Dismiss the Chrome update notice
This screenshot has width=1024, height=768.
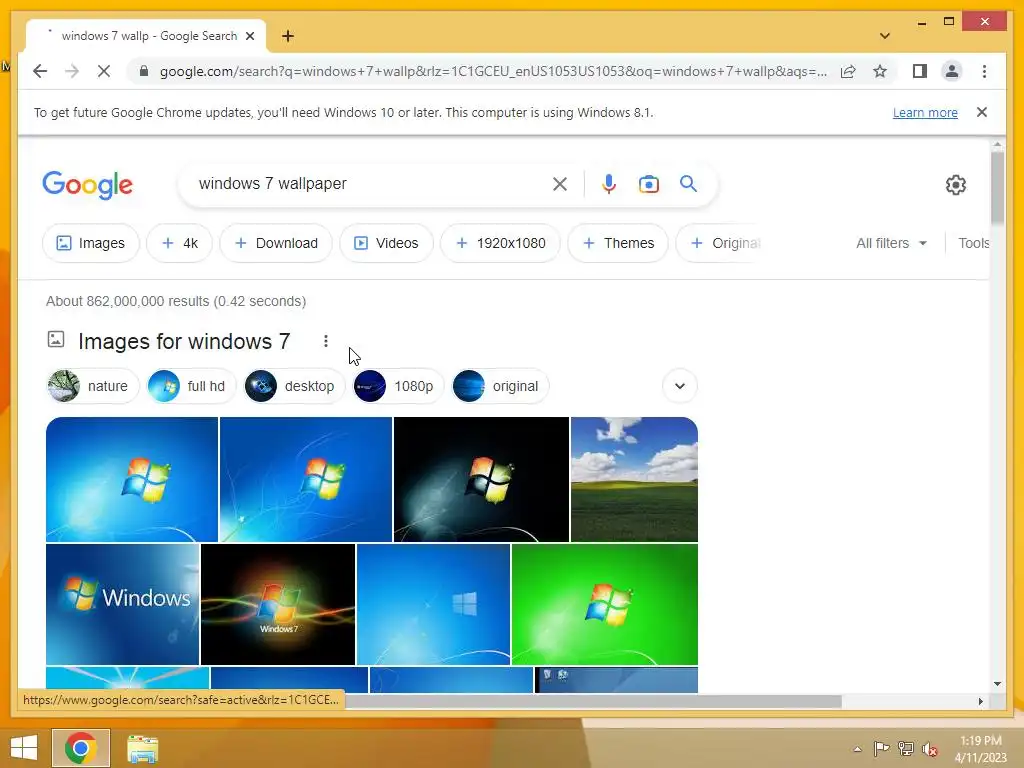tap(981, 112)
